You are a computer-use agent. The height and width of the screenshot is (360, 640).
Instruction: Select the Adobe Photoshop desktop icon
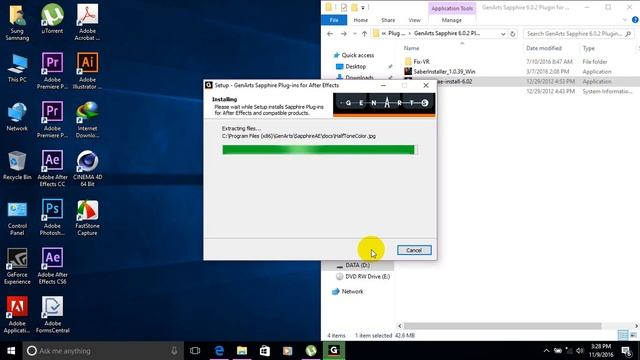(x=52, y=218)
